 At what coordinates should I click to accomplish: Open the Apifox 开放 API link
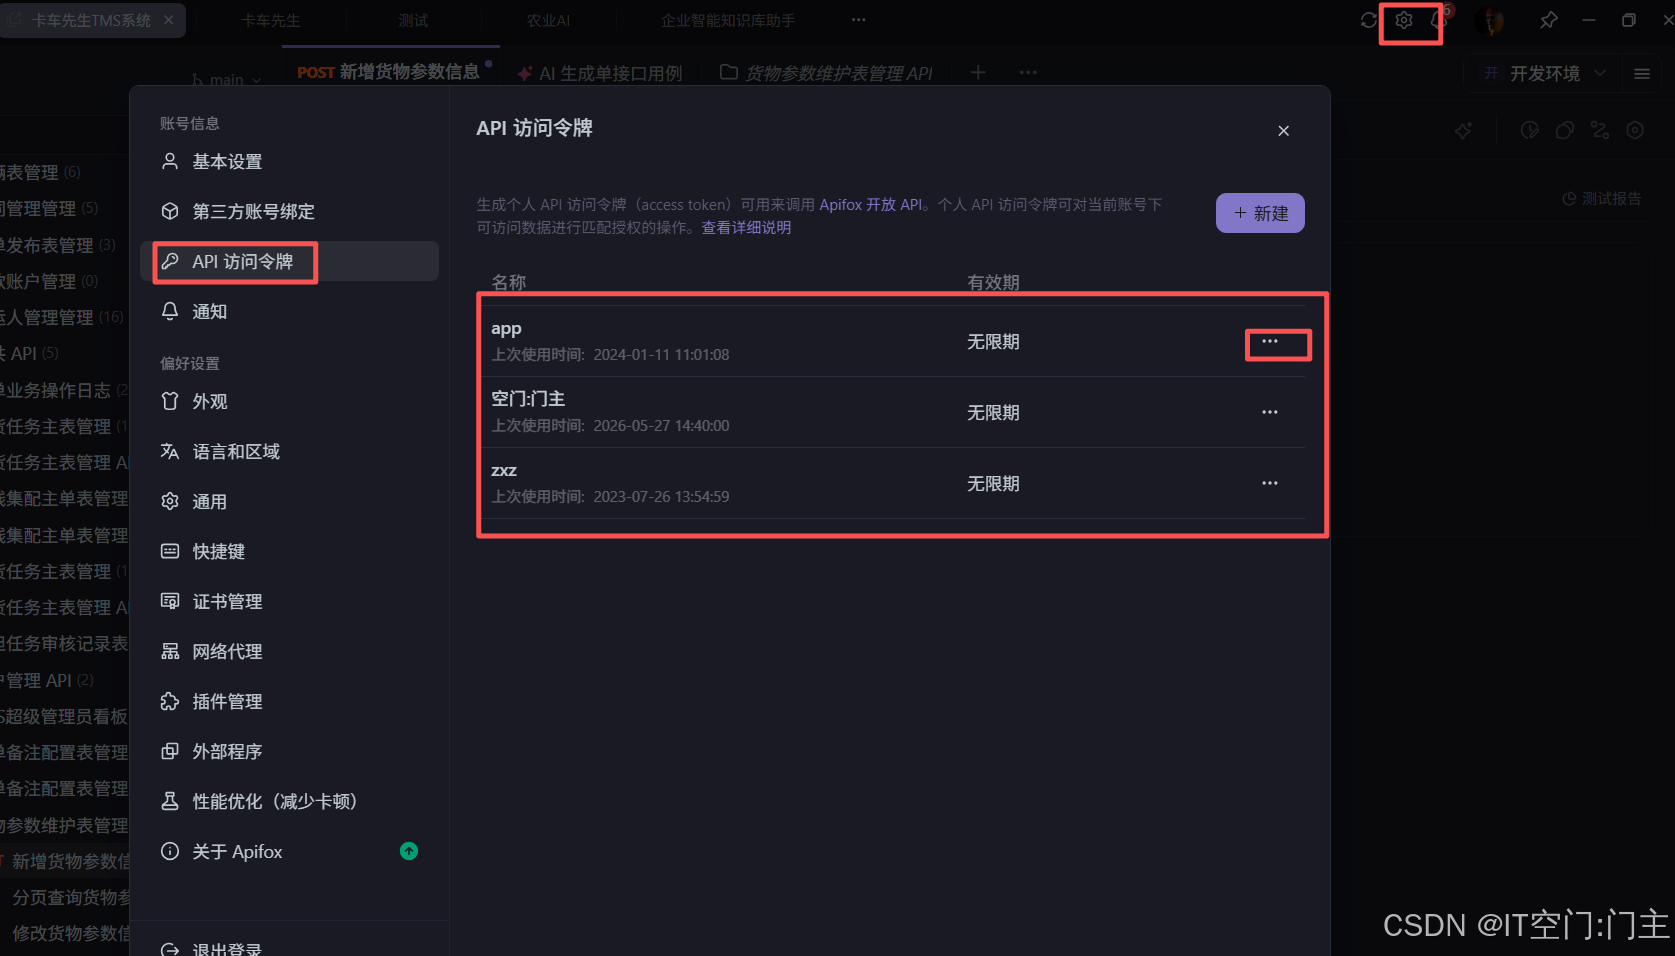pyautogui.click(x=871, y=204)
